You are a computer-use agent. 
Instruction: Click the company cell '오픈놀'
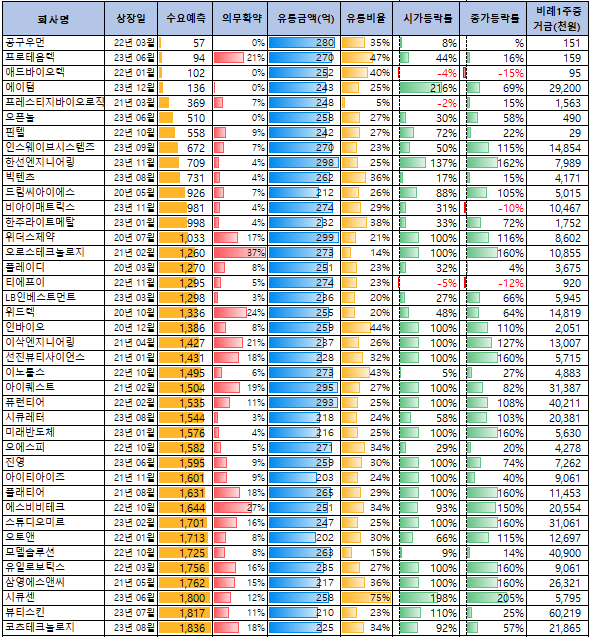53,118
